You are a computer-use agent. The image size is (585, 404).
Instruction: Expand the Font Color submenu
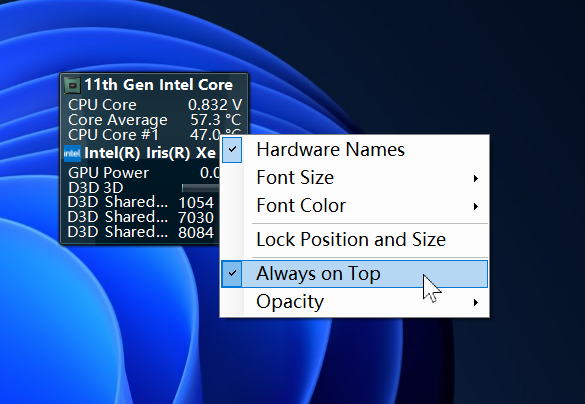pyautogui.click(x=354, y=206)
